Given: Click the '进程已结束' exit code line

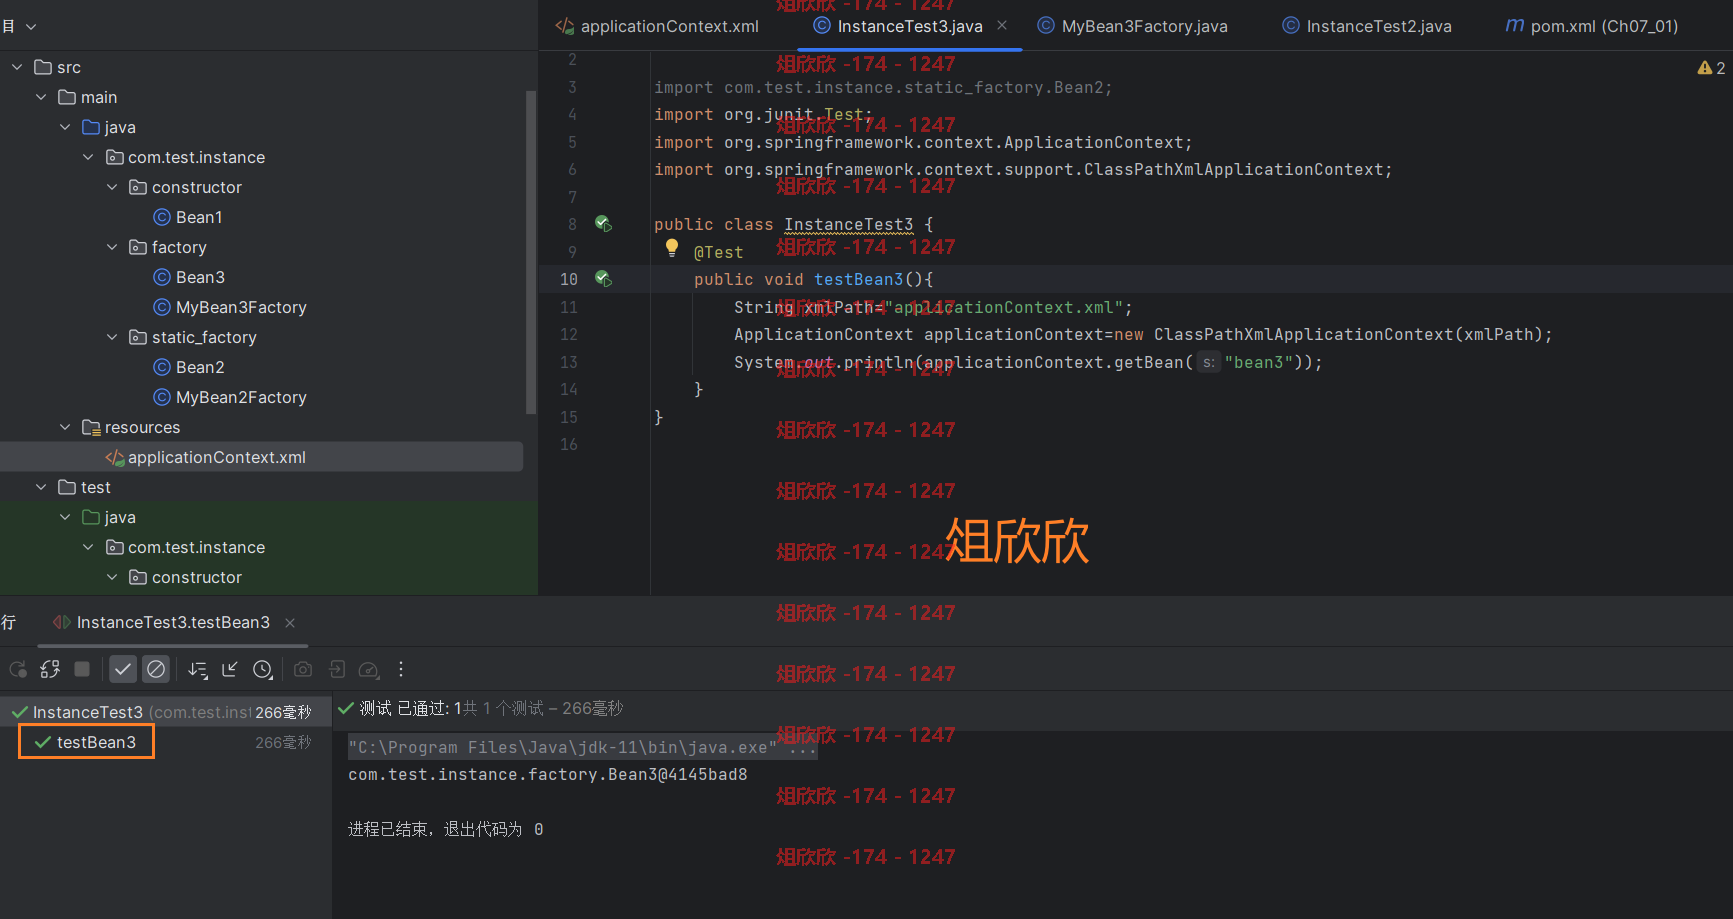Looking at the screenshot, I should 445,829.
